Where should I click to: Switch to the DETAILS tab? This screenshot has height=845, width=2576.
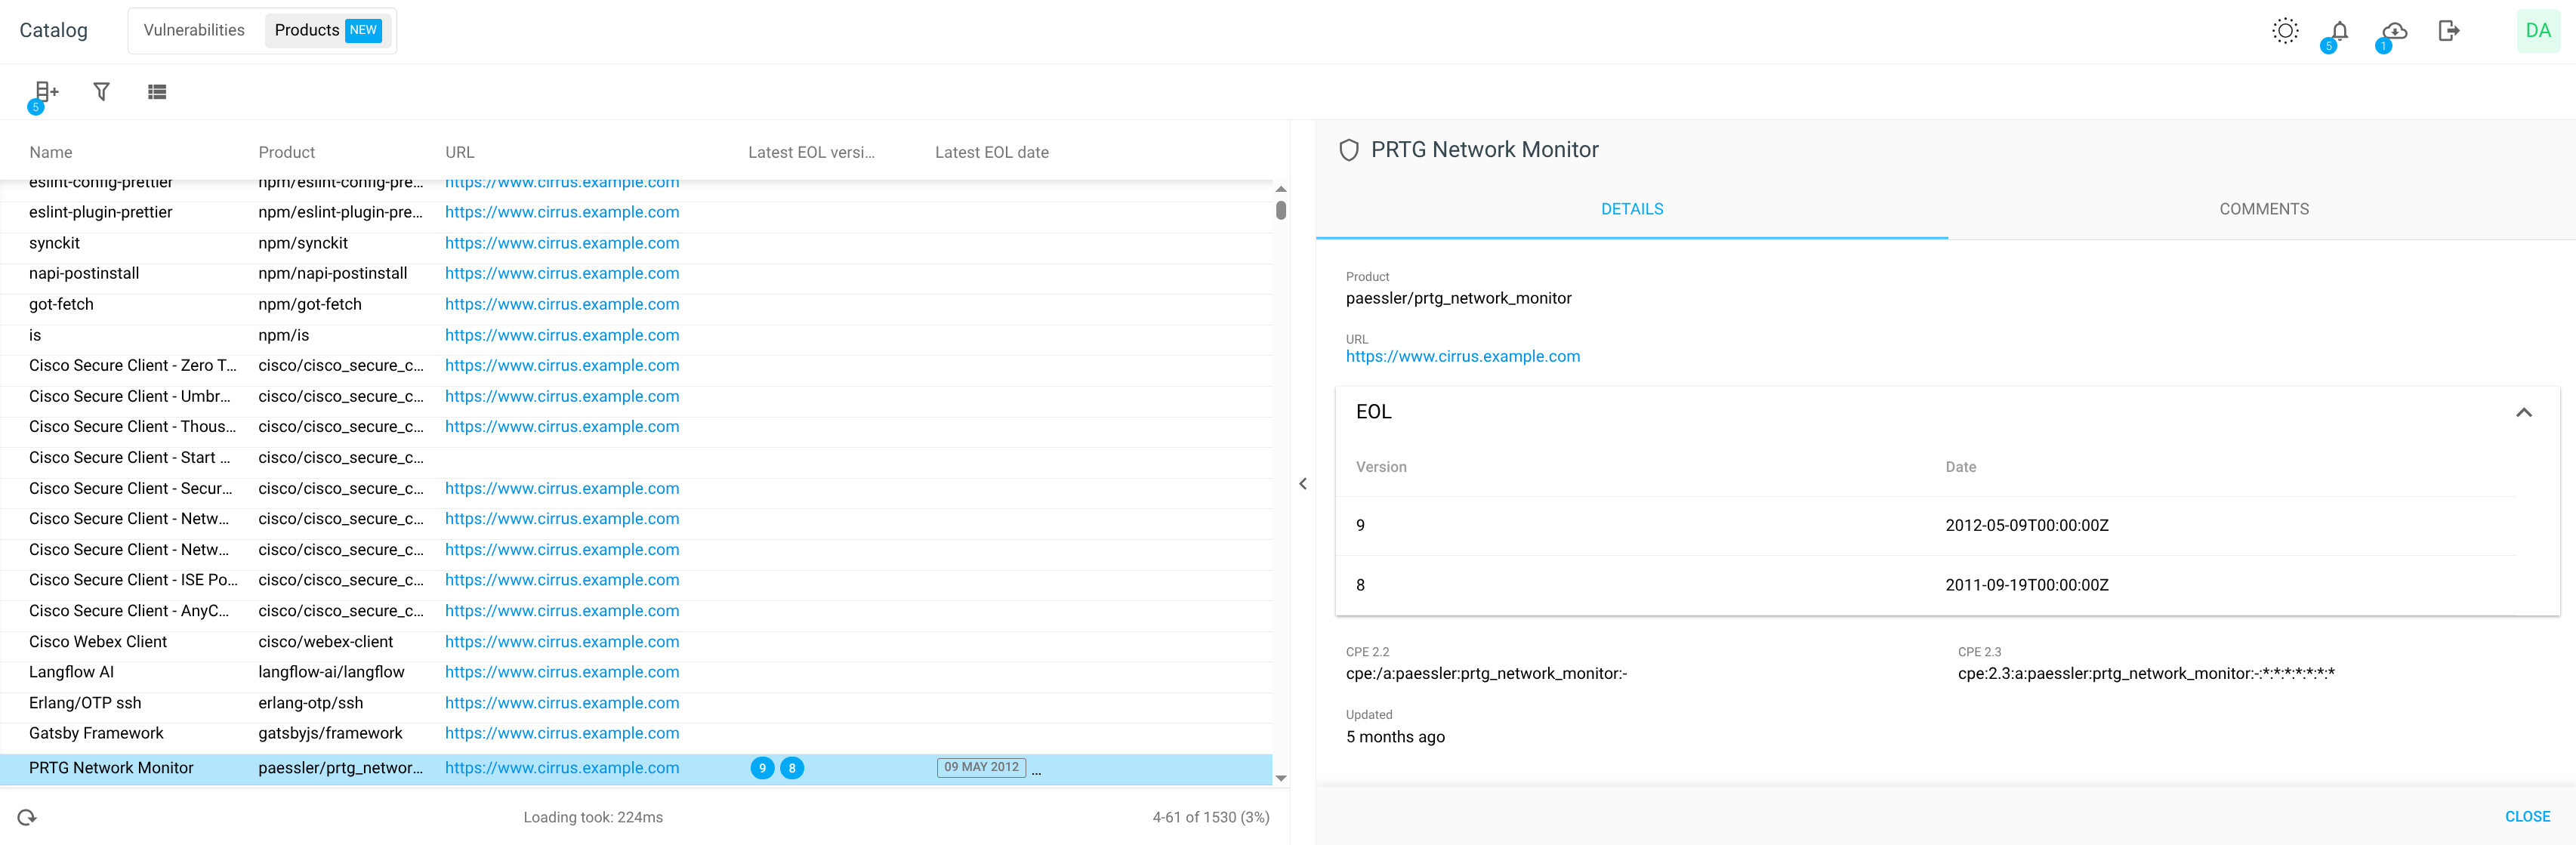pos(1632,208)
